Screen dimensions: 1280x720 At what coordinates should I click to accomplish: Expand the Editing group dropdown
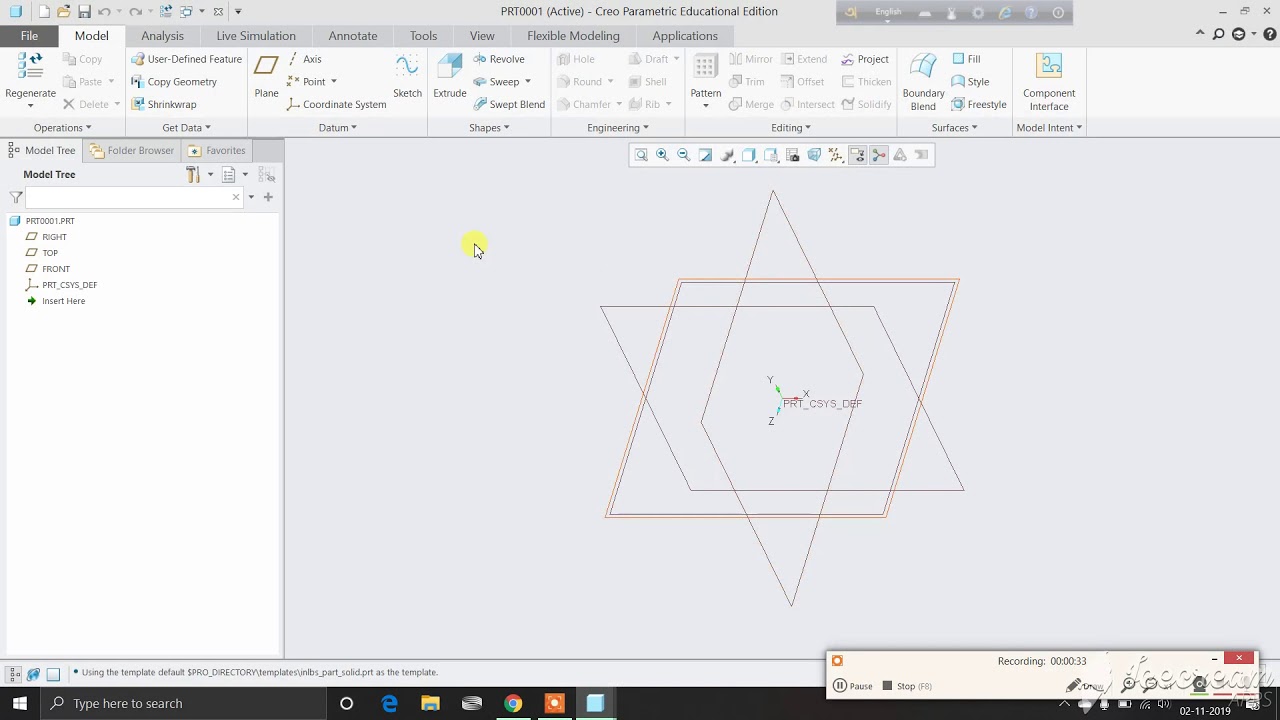pos(790,128)
